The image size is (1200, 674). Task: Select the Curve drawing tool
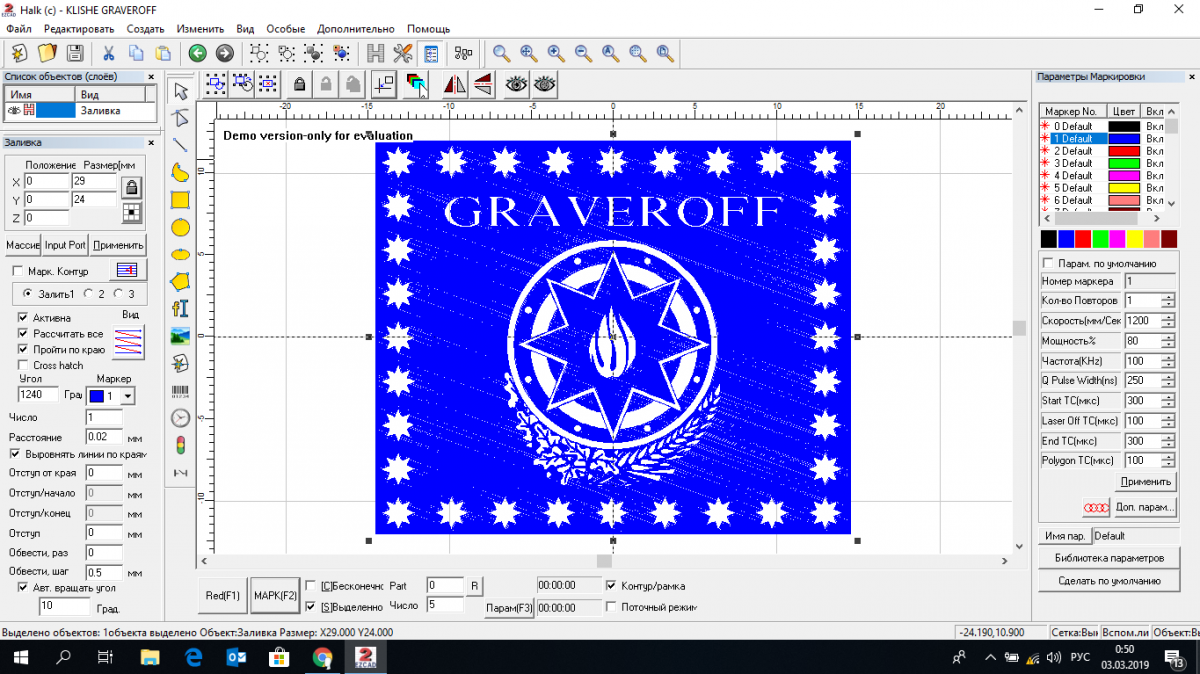pyautogui.click(x=181, y=172)
